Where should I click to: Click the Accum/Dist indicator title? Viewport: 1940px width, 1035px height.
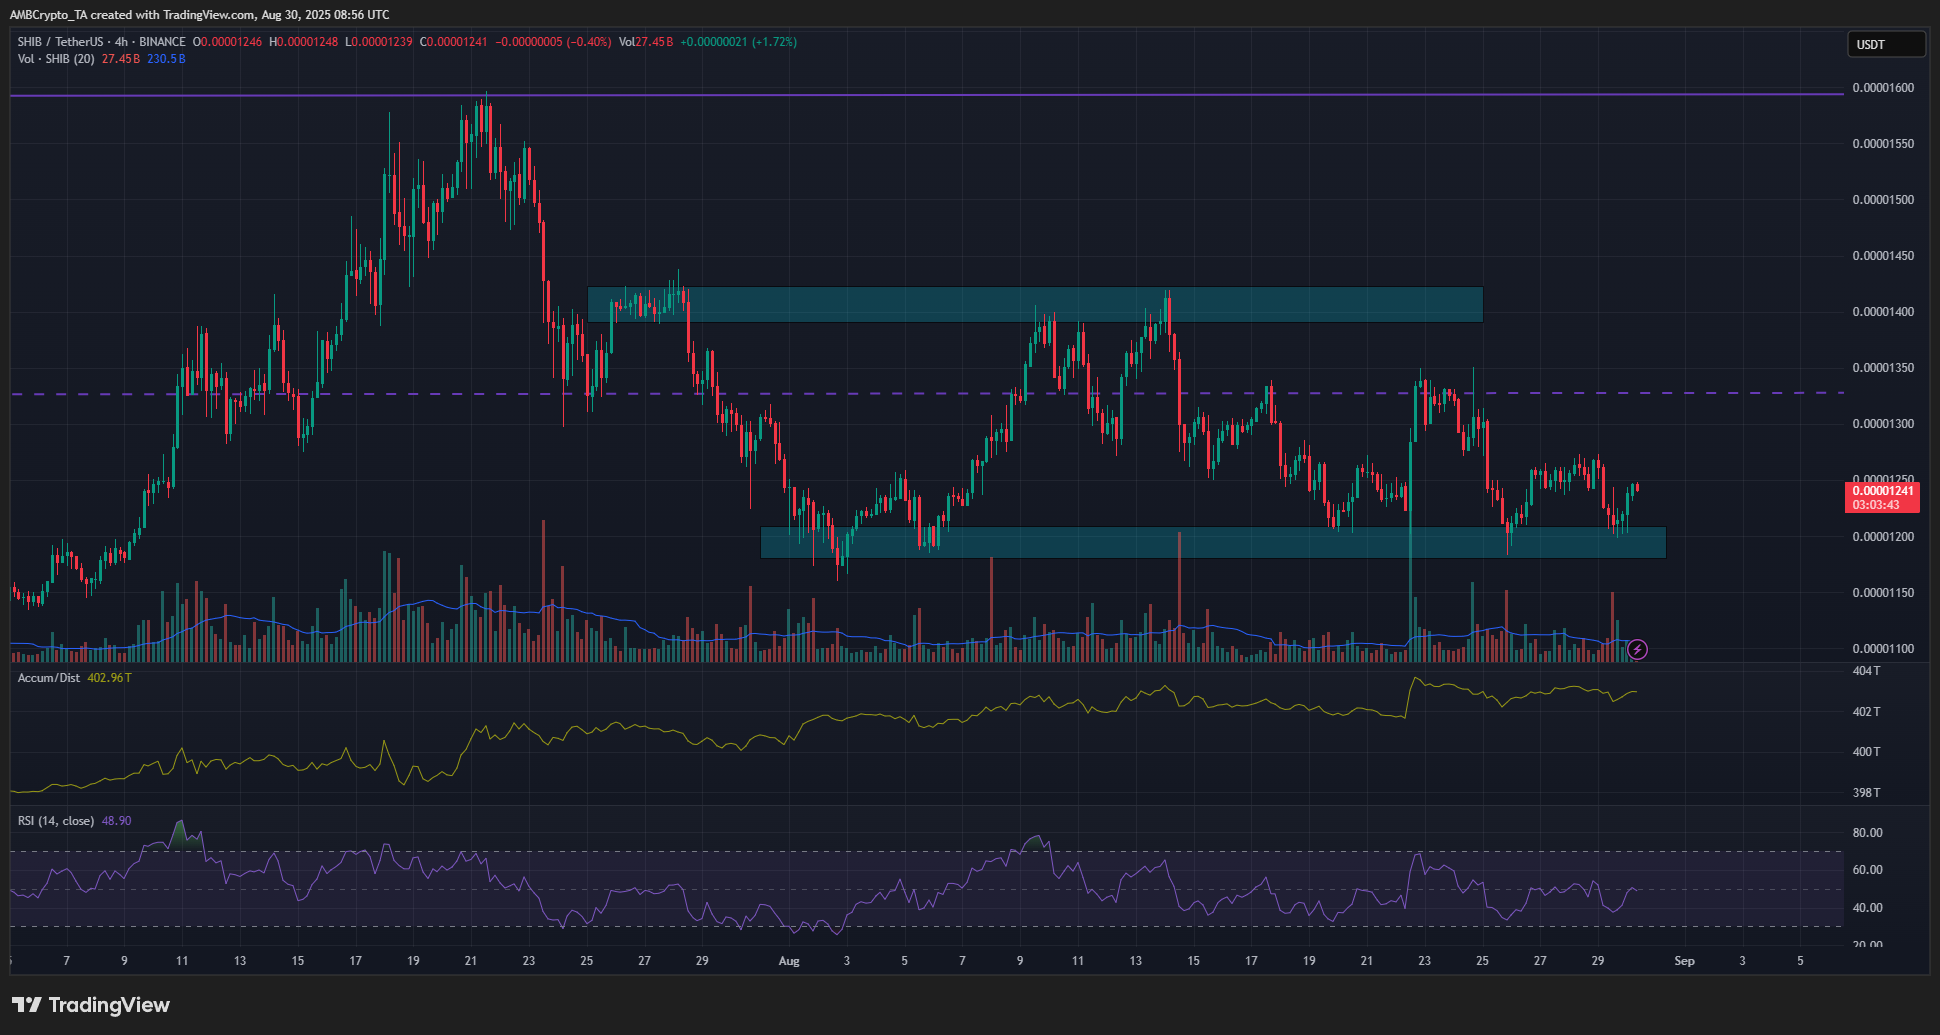(x=48, y=678)
